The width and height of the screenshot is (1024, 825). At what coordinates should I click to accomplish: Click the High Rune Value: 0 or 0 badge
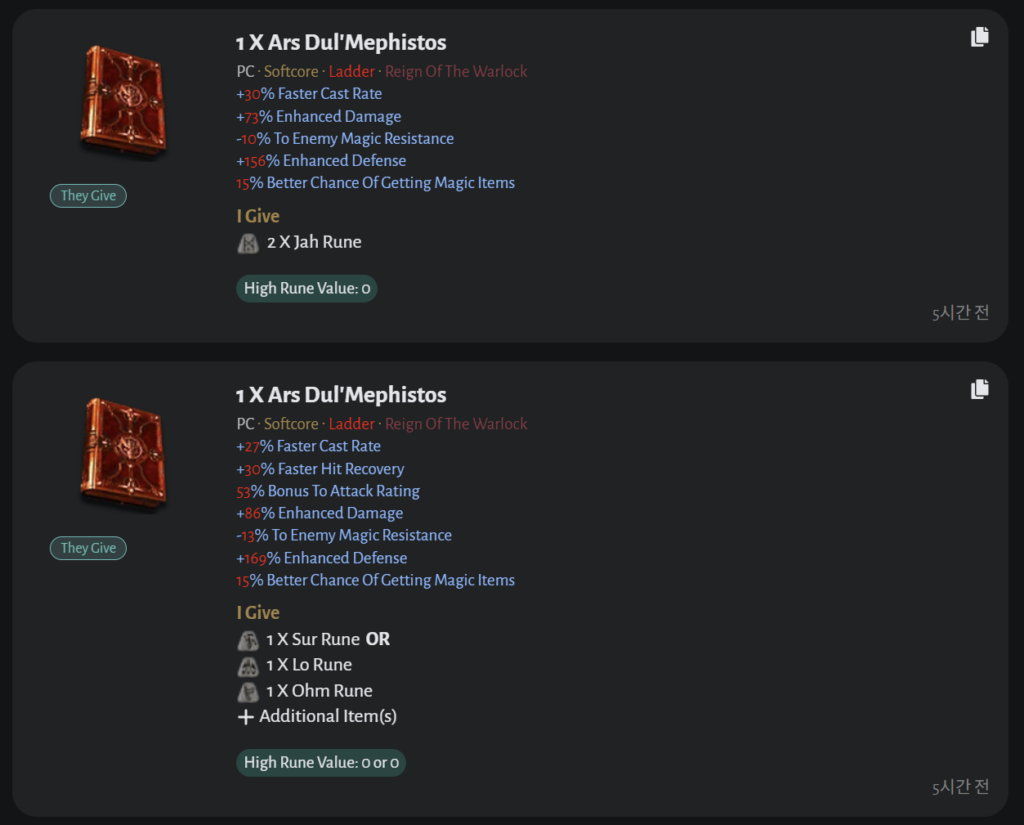[x=321, y=763]
